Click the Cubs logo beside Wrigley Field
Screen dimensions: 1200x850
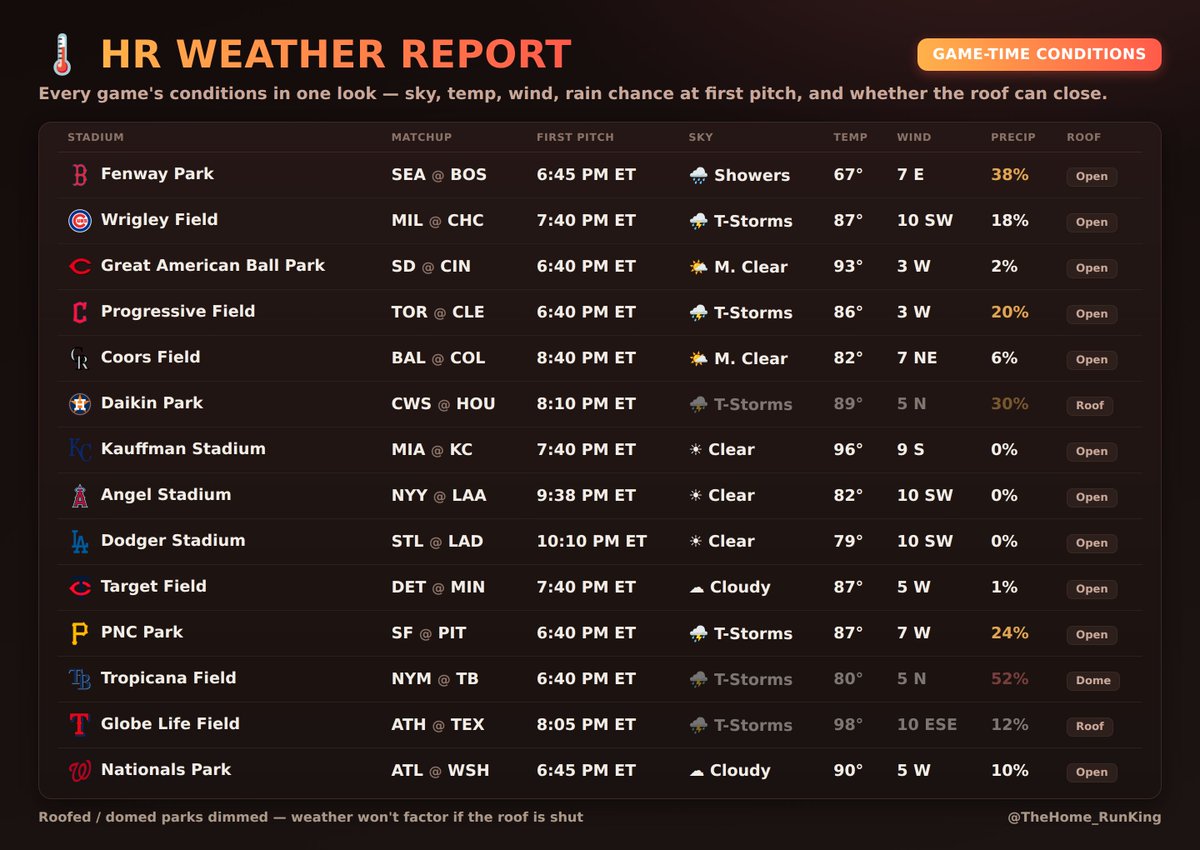tap(79, 221)
